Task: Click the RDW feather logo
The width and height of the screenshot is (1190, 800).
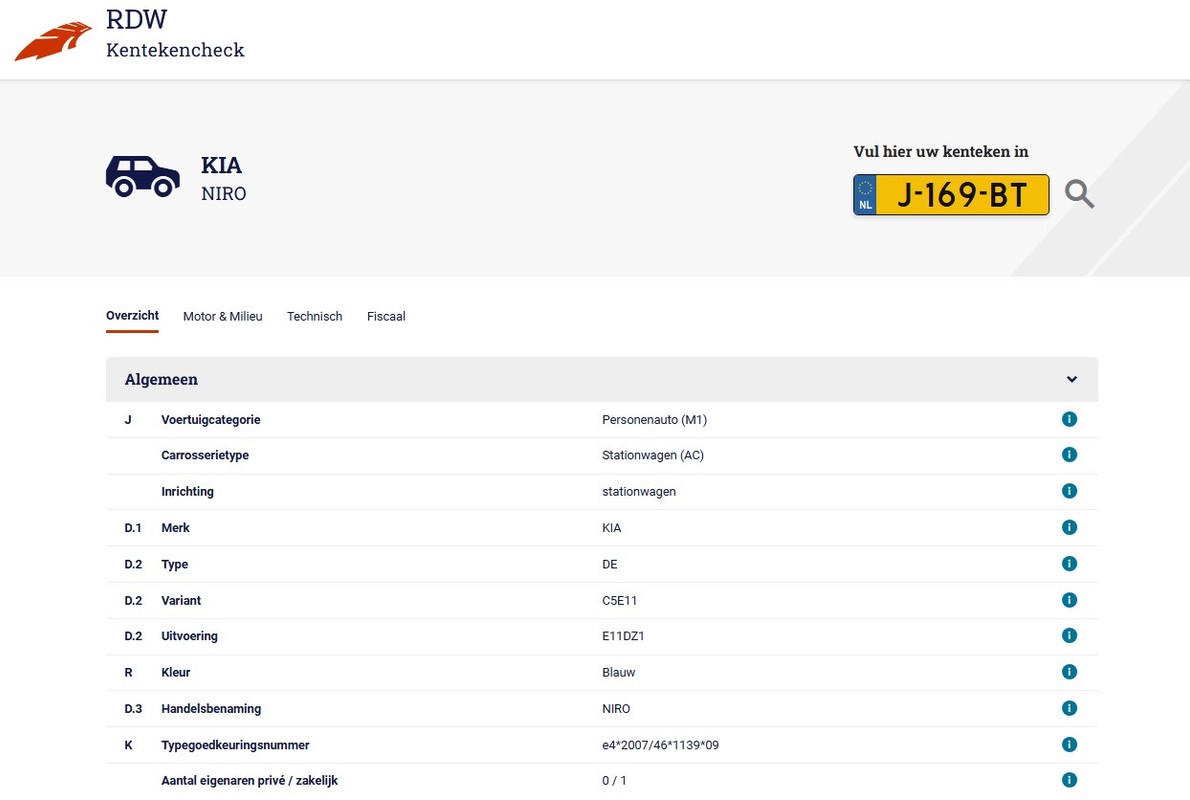Action: click(x=53, y=42)
